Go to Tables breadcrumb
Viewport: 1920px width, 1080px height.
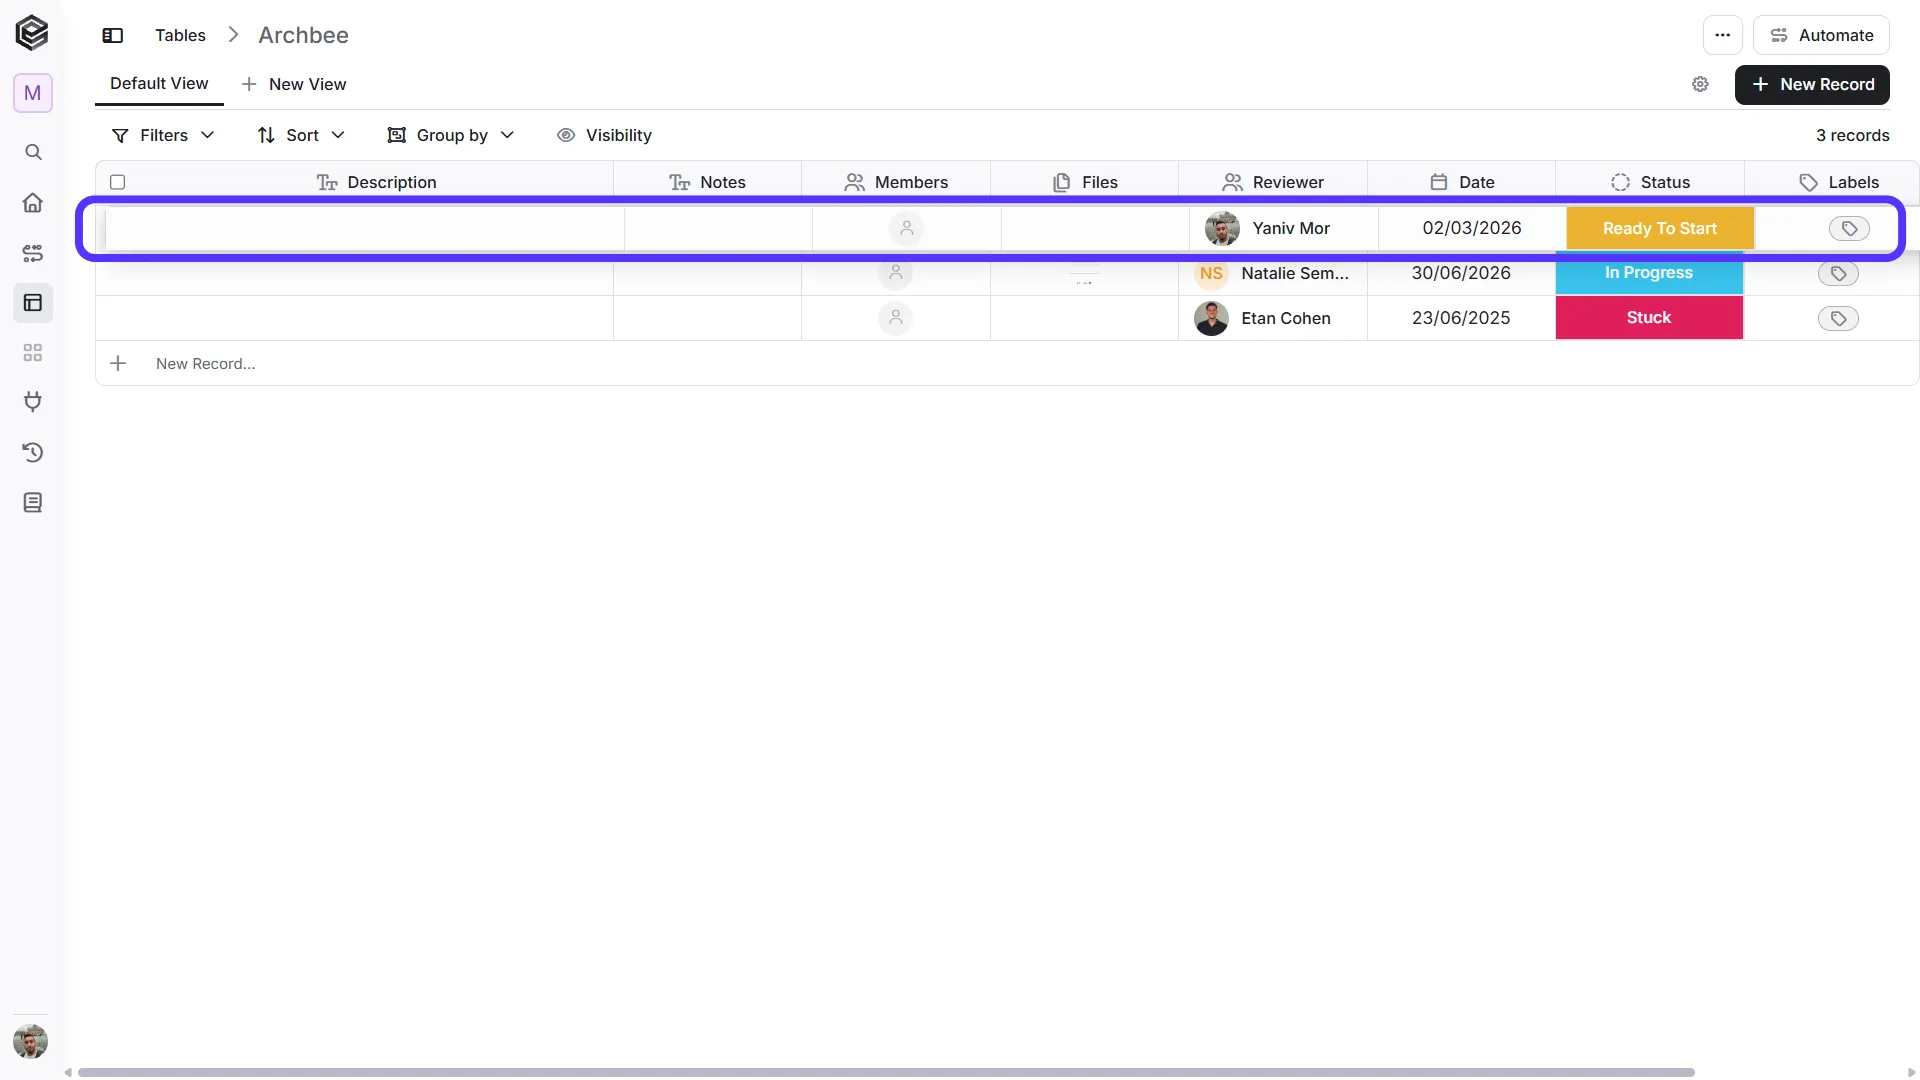point(180,35)
